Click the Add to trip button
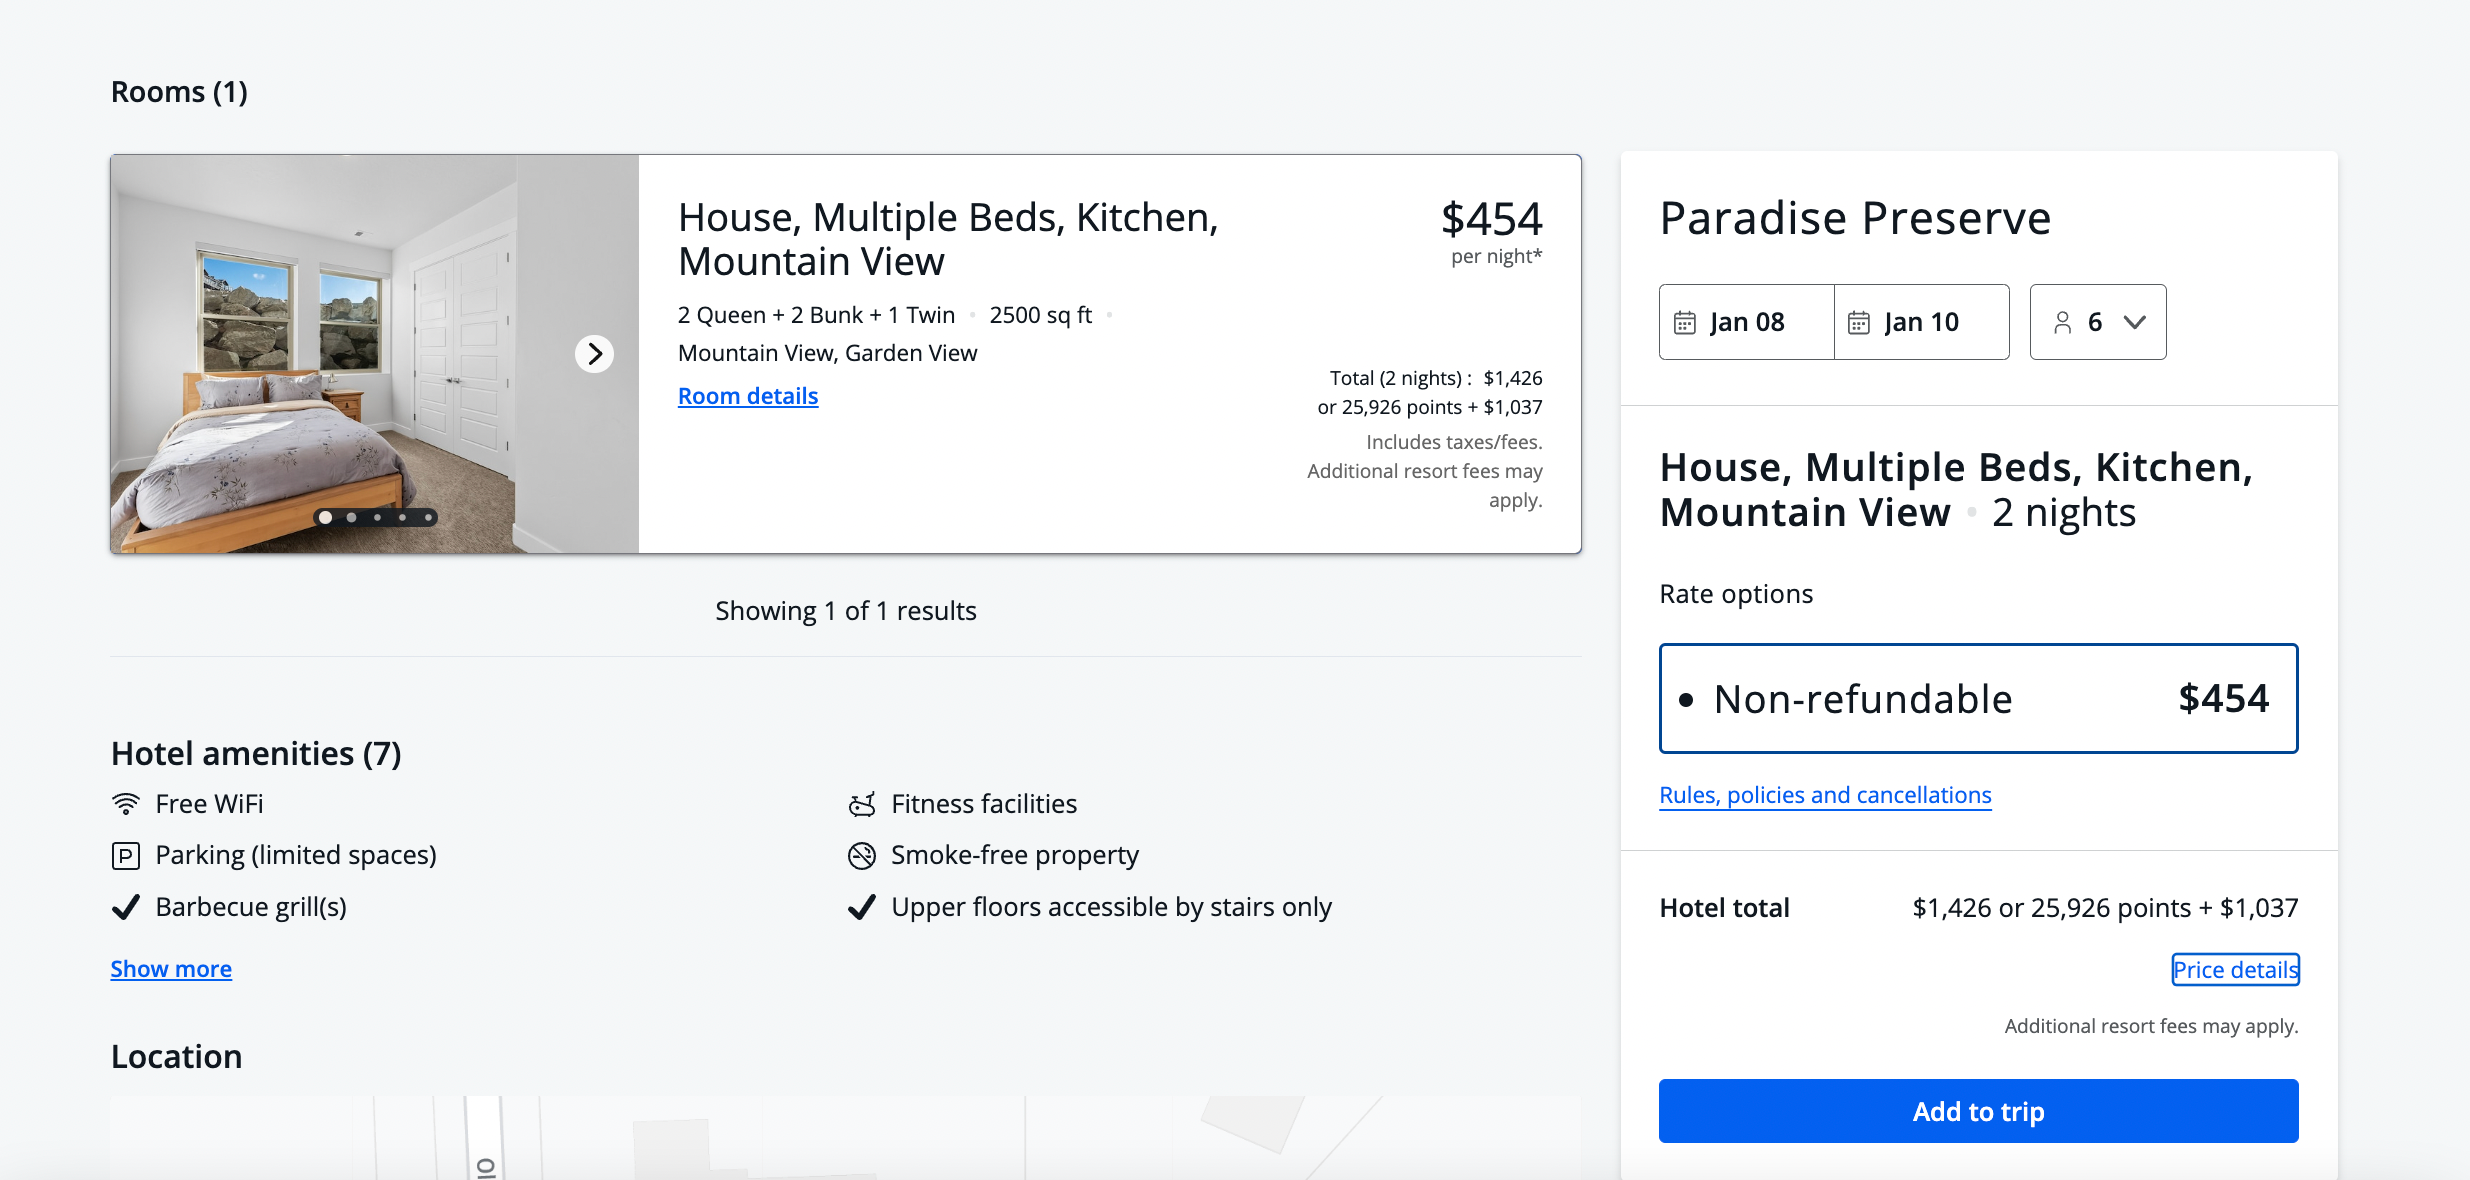 pyautogui.click(x=1978, y=1111)
